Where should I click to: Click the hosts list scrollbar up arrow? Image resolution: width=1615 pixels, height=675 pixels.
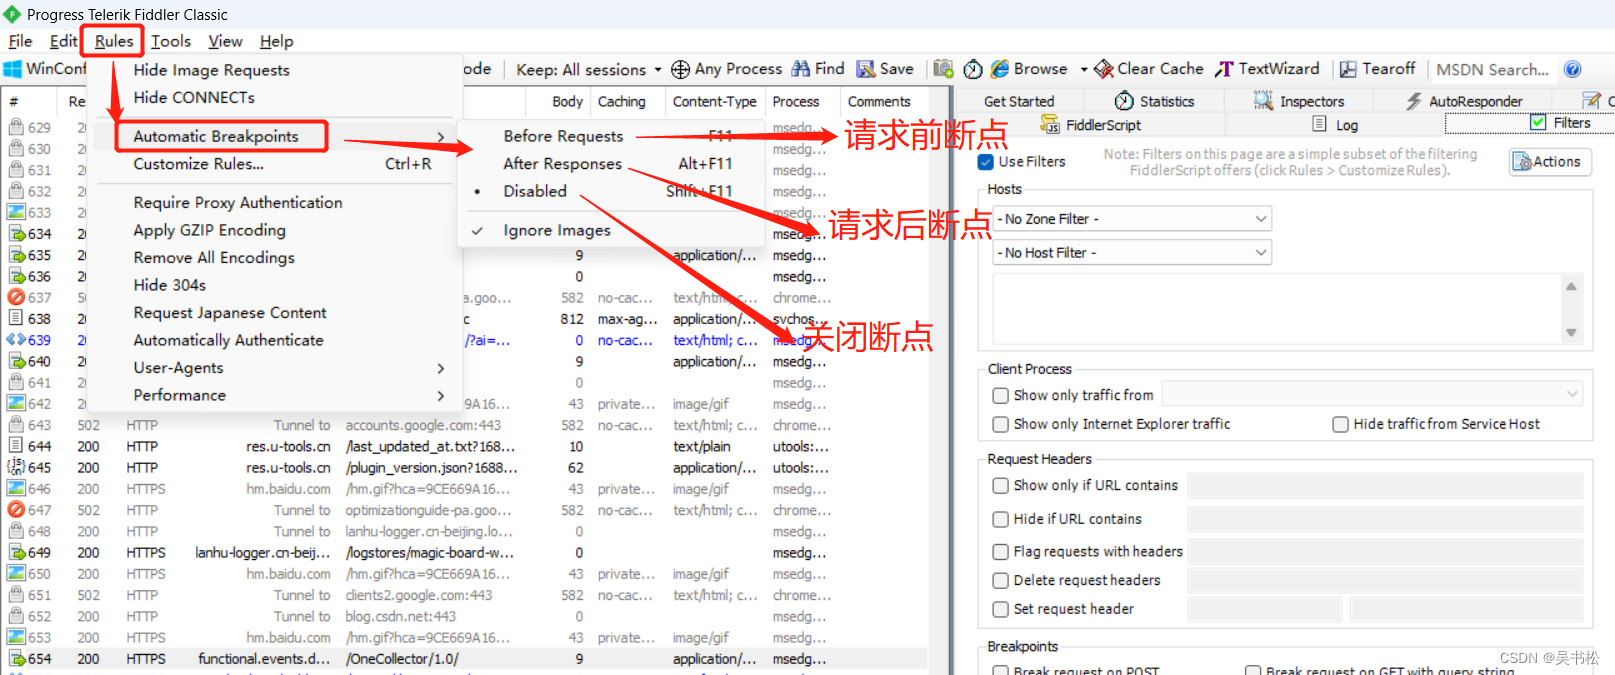[1571, 286]
